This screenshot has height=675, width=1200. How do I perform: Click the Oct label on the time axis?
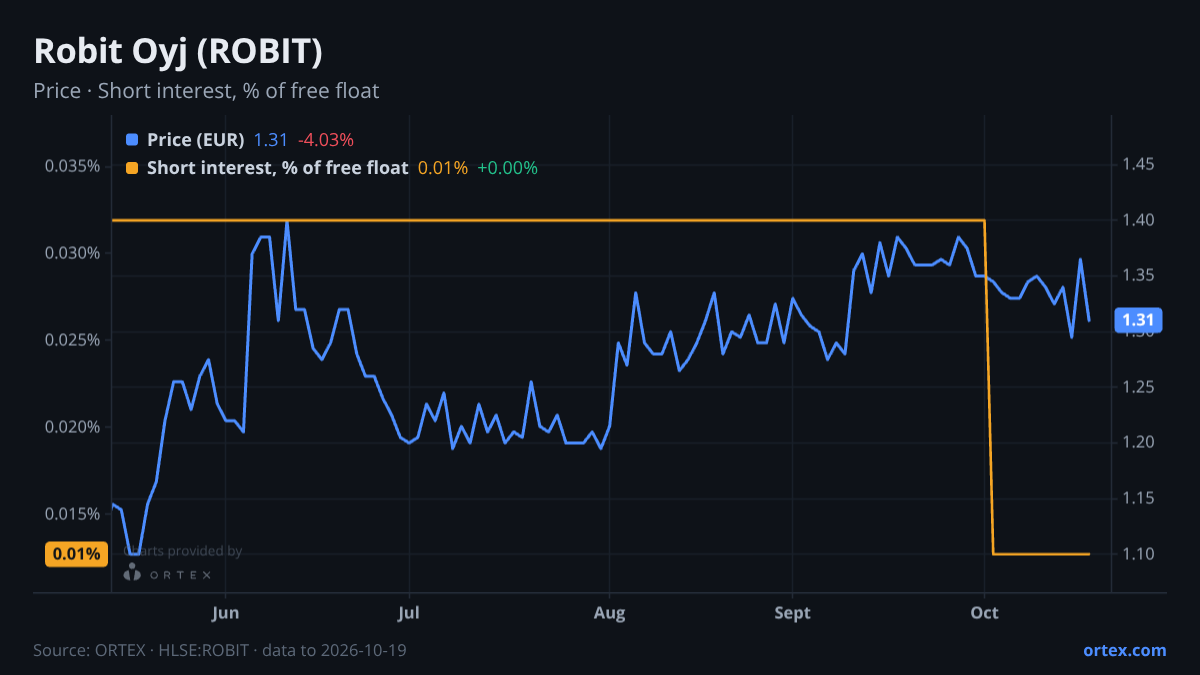click(985, 612)
